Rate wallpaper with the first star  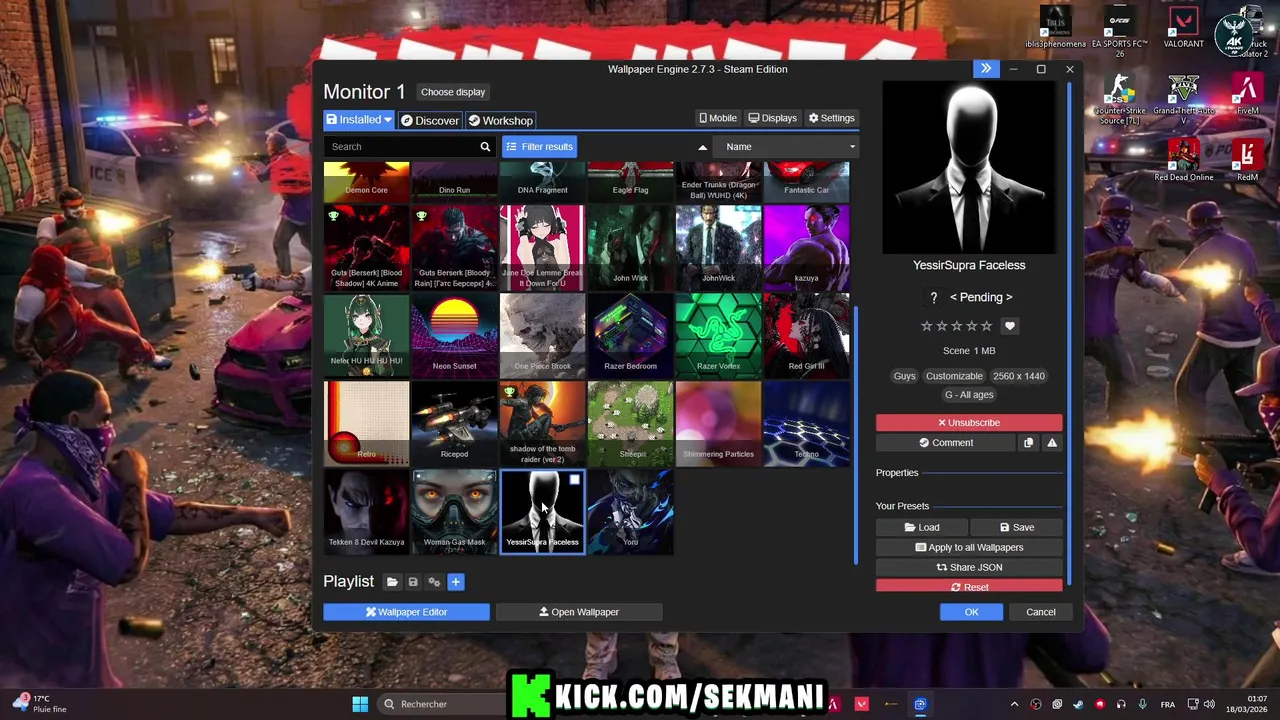click(927, 326)
